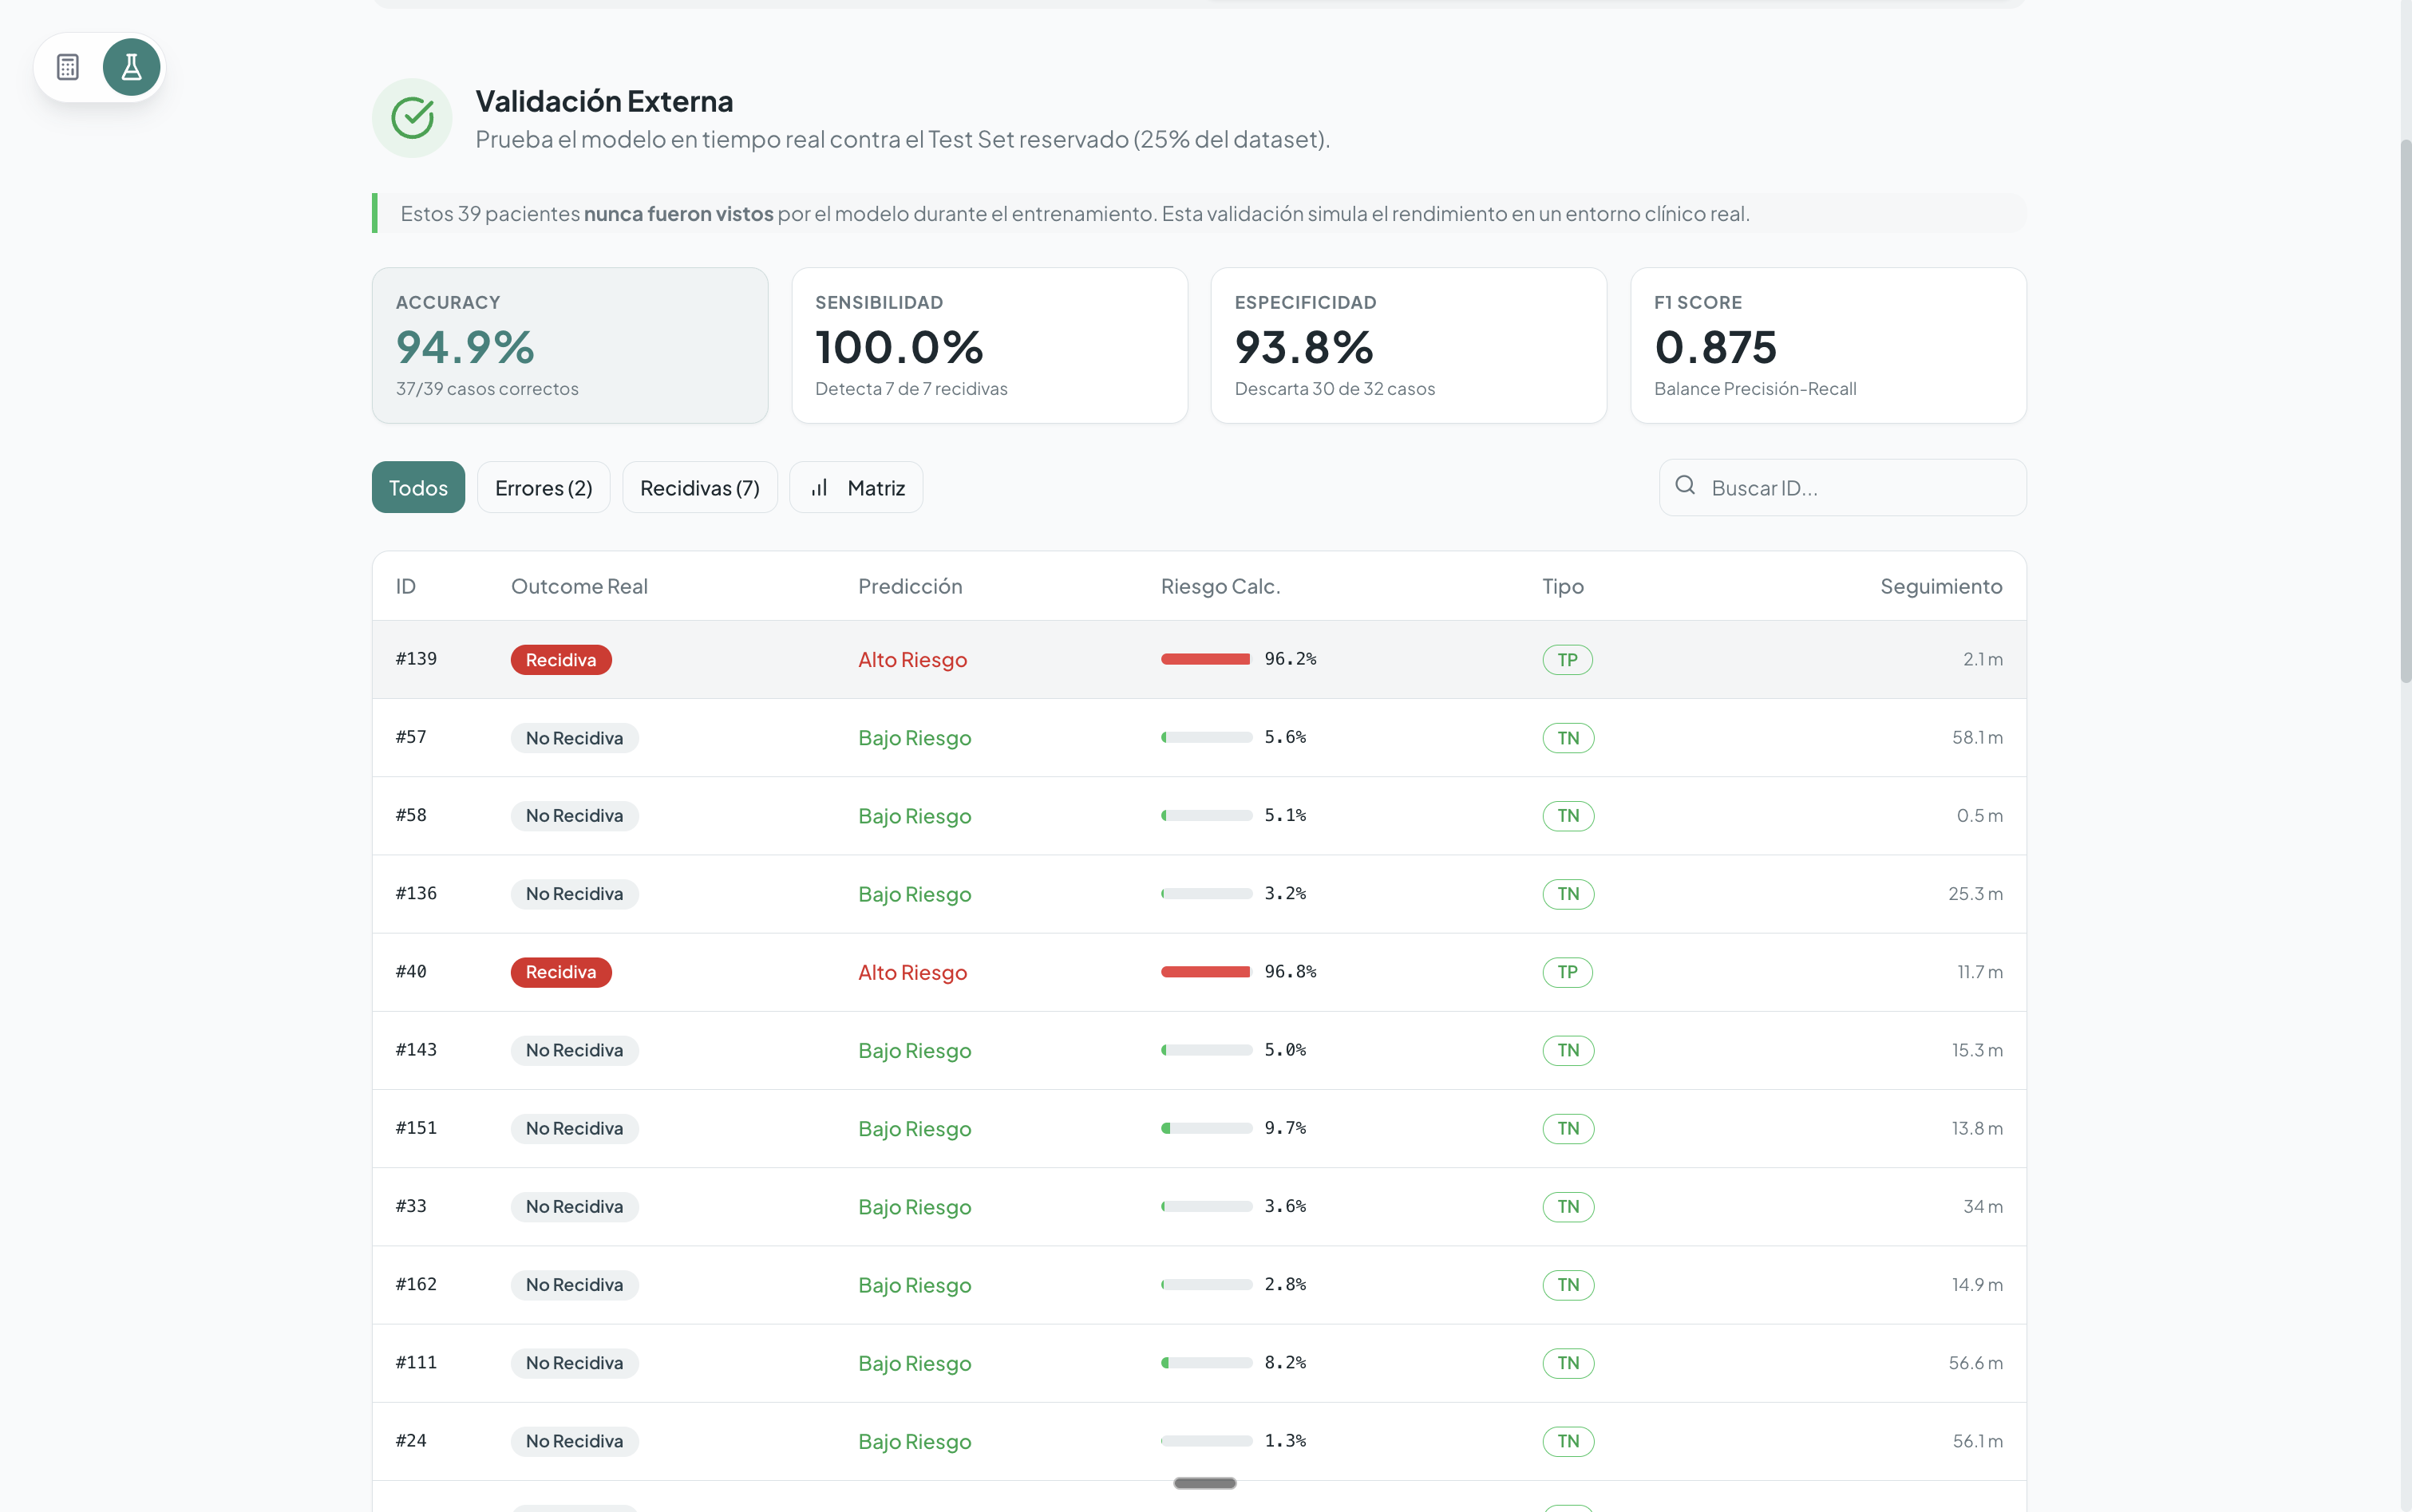Viewport: 2412px width, 1512px height.
Task: Click the Riesgo Calc. column header
Action: 1219,586
